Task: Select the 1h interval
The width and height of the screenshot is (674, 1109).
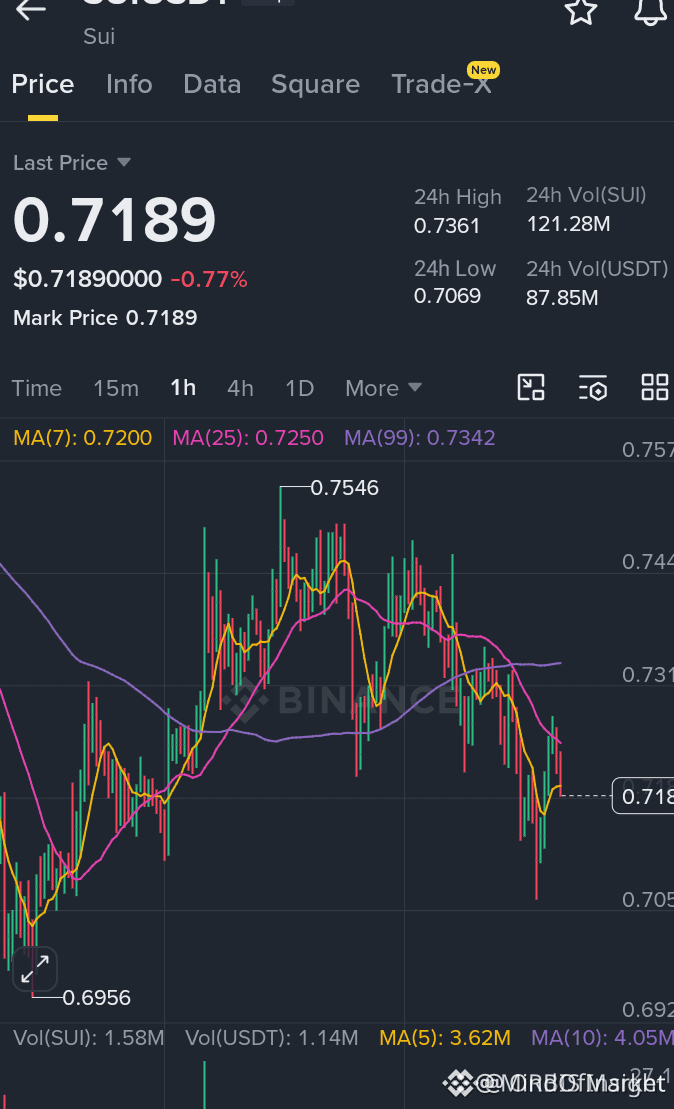Action: 183,388
